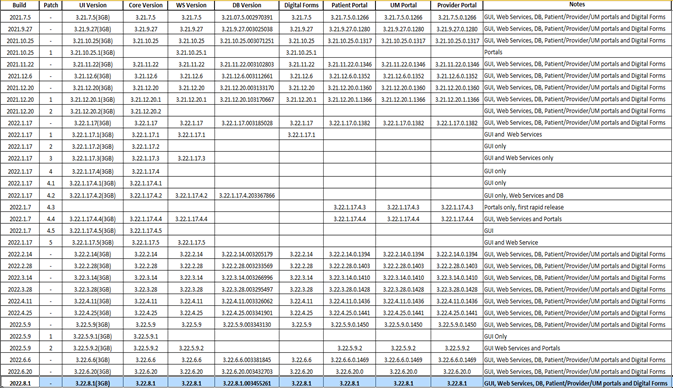Click the Core Version header cell
Image resolution: width=673 pixels, height=388 pixels.
pyautogui.click(x=146, y=6)
